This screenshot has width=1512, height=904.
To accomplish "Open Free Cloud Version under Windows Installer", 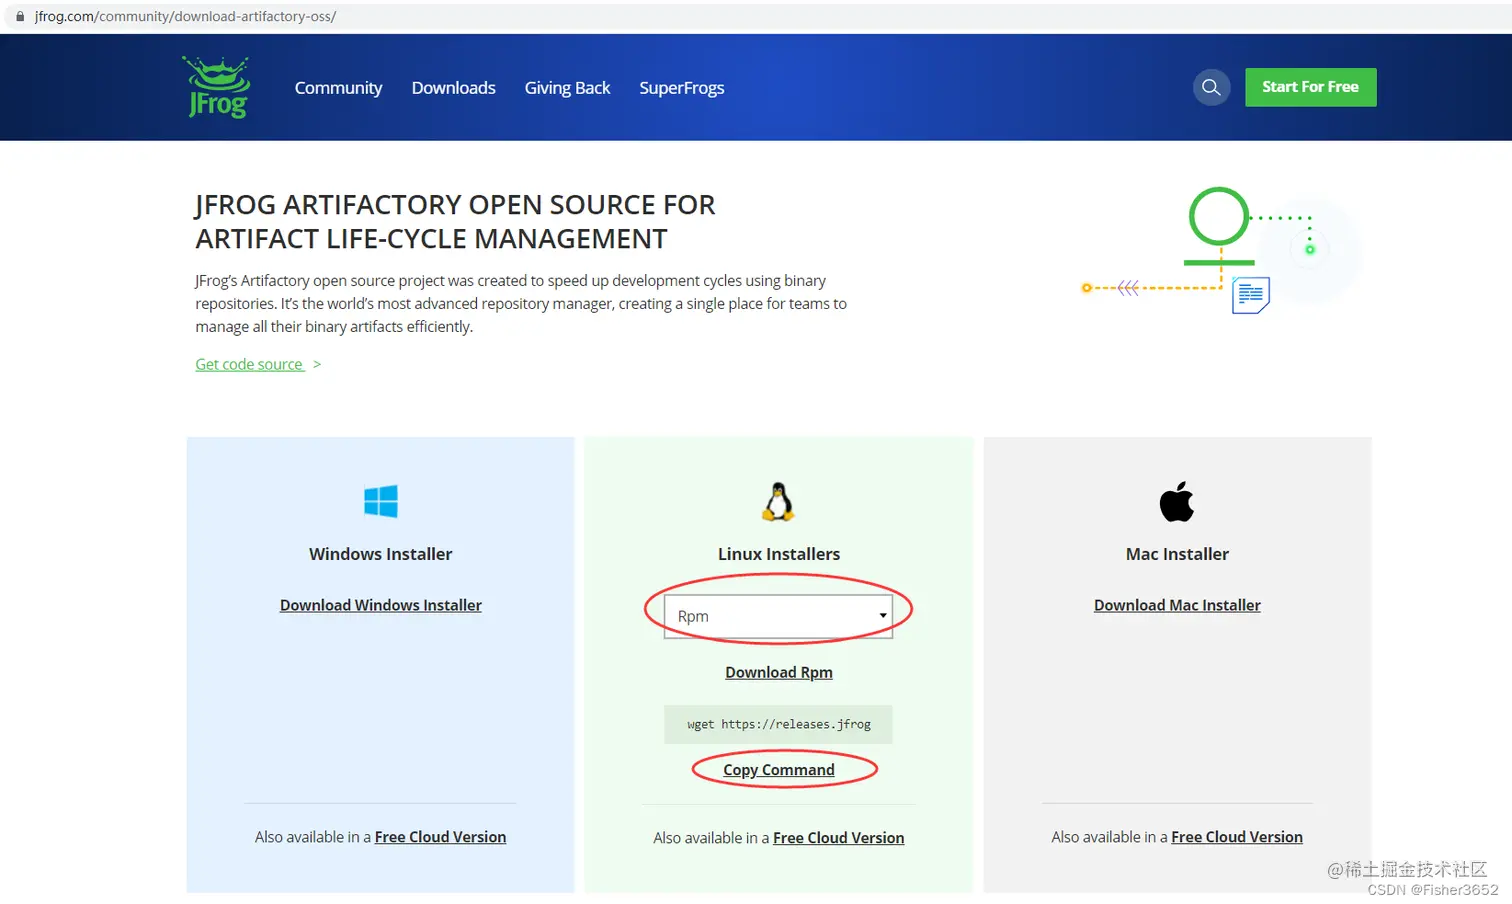I will pyautogui.click(x=440, y=837).
